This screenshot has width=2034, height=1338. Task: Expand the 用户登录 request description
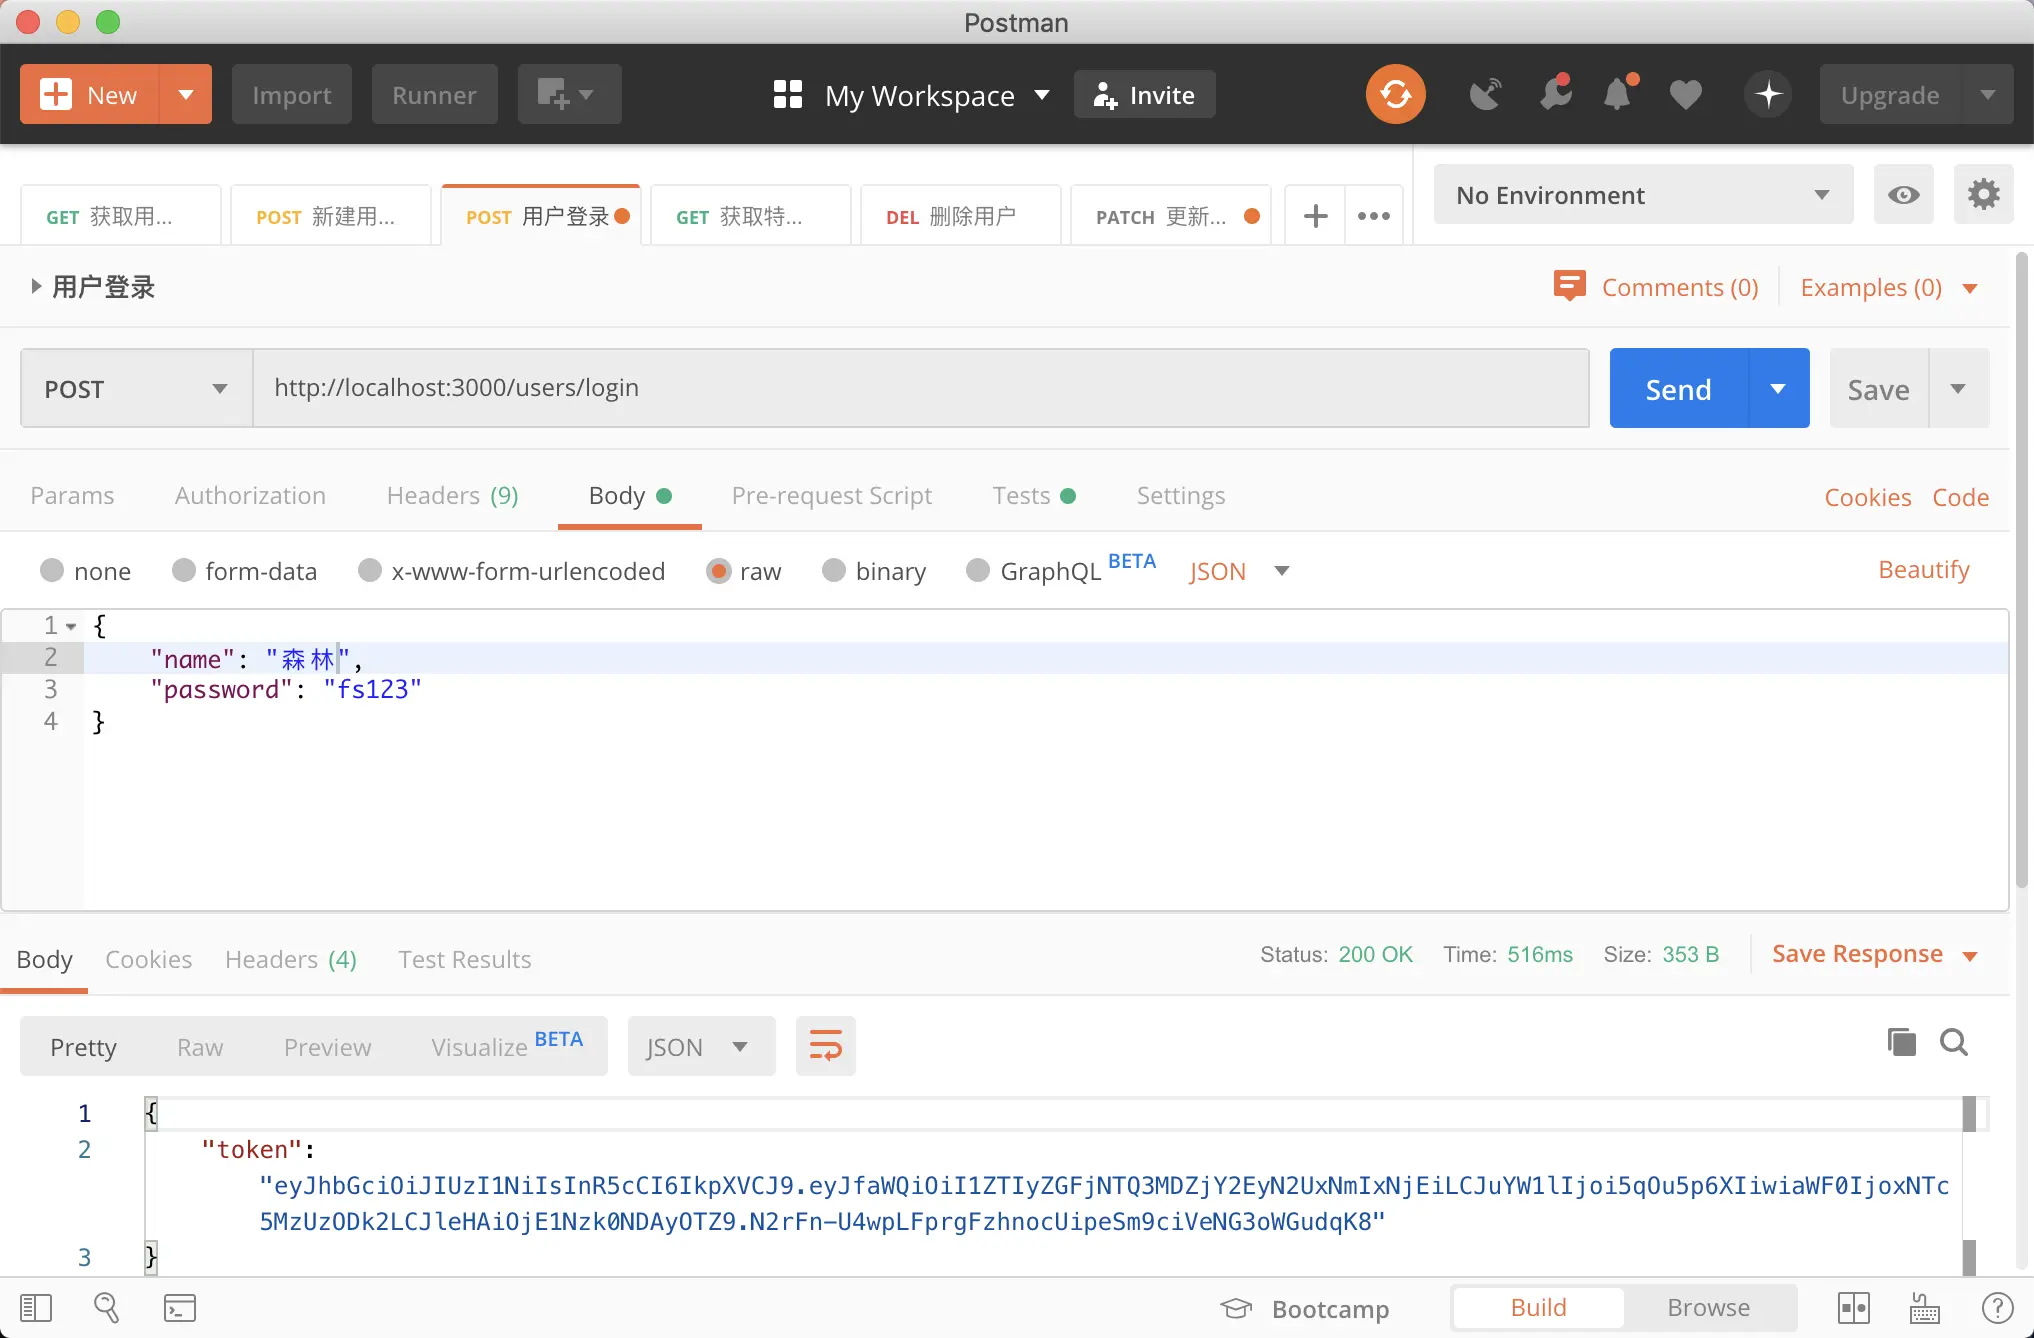[36, 287]
